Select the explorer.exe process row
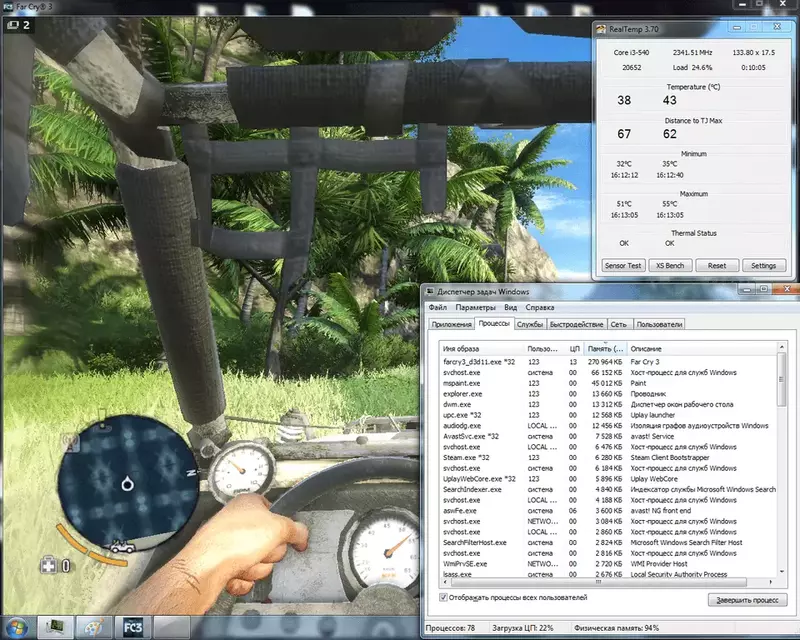This screenshot has width=800, height=640. 608,394
